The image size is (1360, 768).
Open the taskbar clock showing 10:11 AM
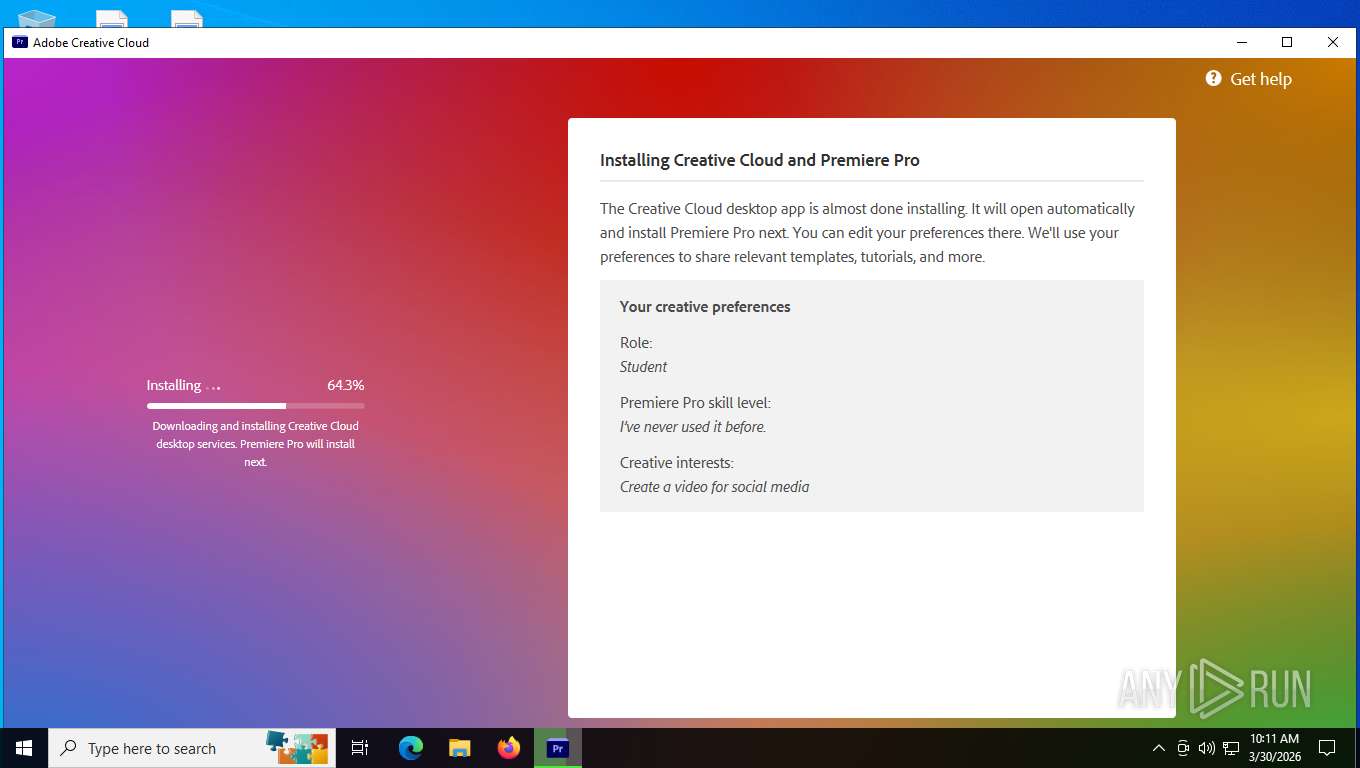click(x=1275, y=748)
